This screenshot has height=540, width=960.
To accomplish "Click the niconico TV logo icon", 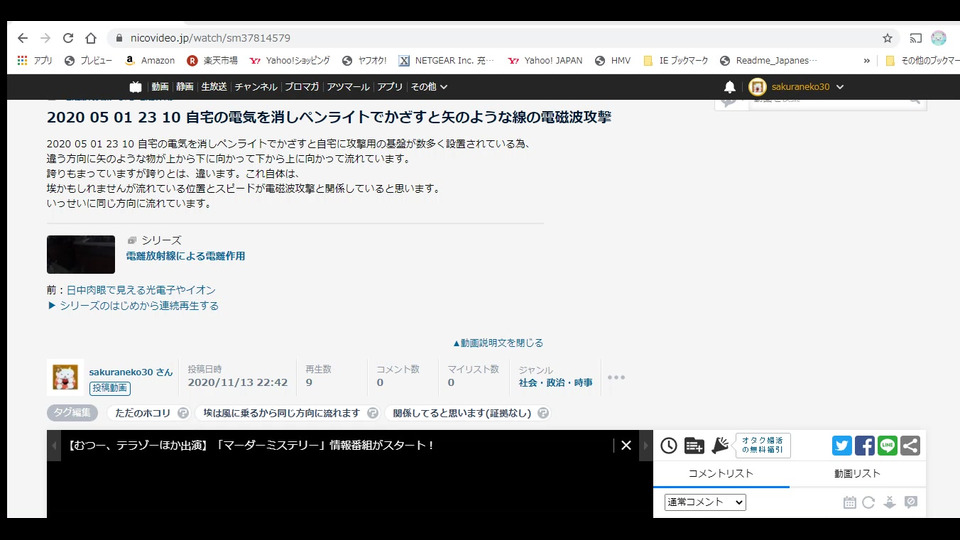I will [135, 87].
